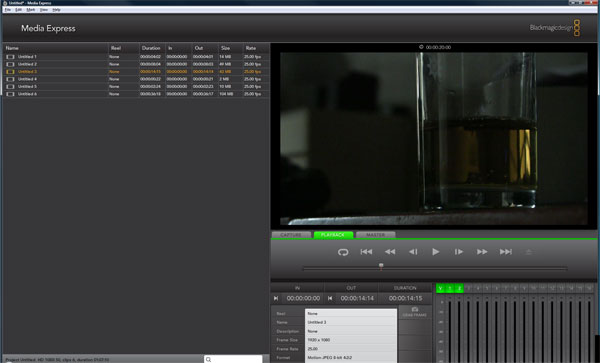The width and height of the screenshot is (600, 363).
Task: Switch to the Master tab
Action: pyautogui.click(x=375, y=235)
